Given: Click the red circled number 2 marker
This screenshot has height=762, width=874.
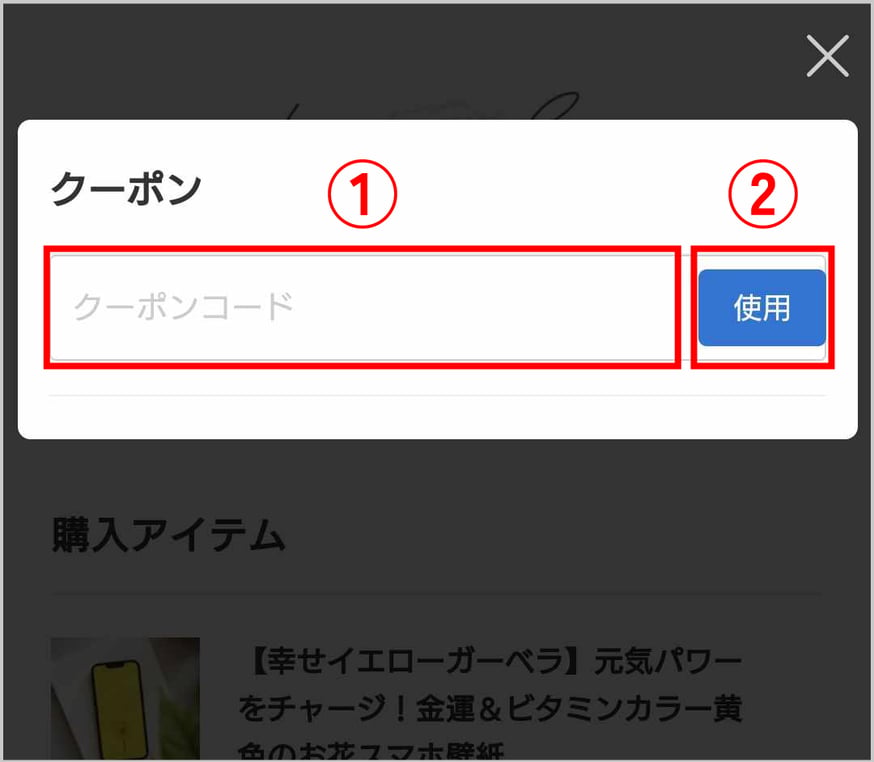Looking at the screenshot, I should point(763,194).
